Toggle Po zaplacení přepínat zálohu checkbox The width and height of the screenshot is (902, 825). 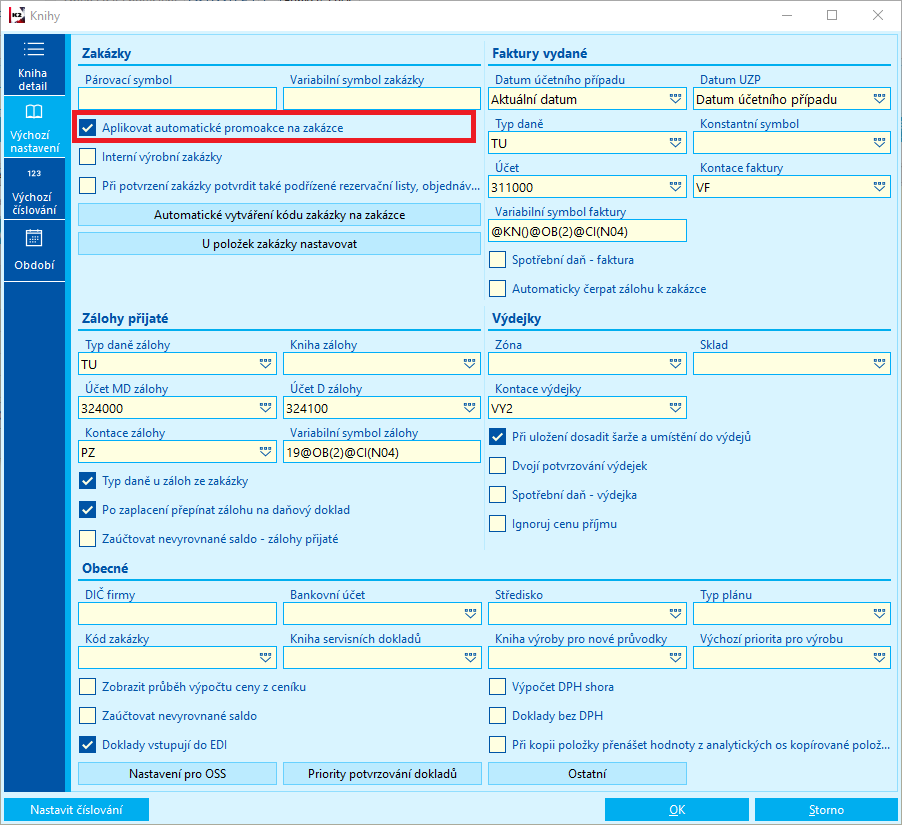coord(87,510)
